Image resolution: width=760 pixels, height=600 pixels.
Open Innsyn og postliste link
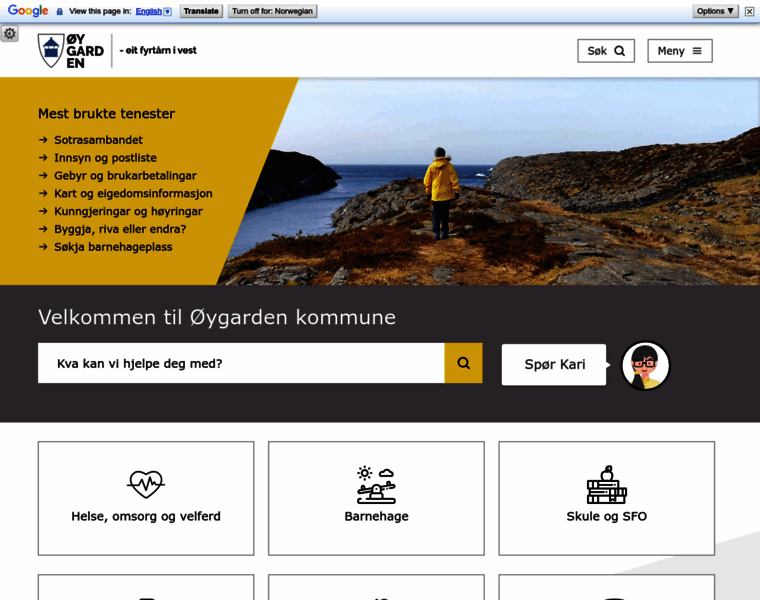(105, 158)
